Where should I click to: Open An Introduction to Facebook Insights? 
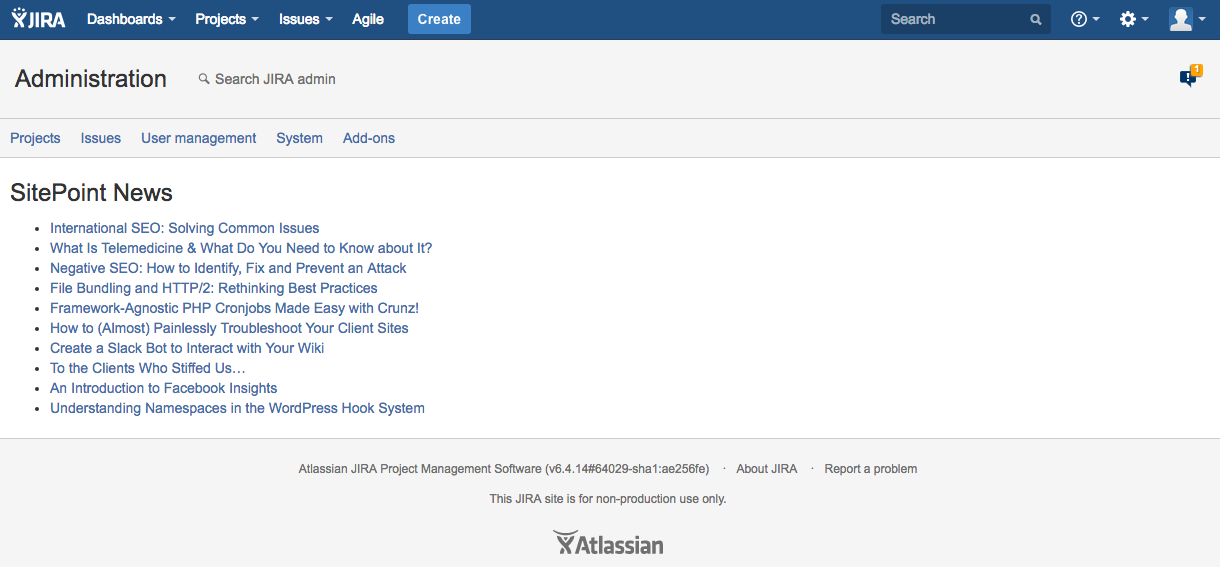pos(164,388)
